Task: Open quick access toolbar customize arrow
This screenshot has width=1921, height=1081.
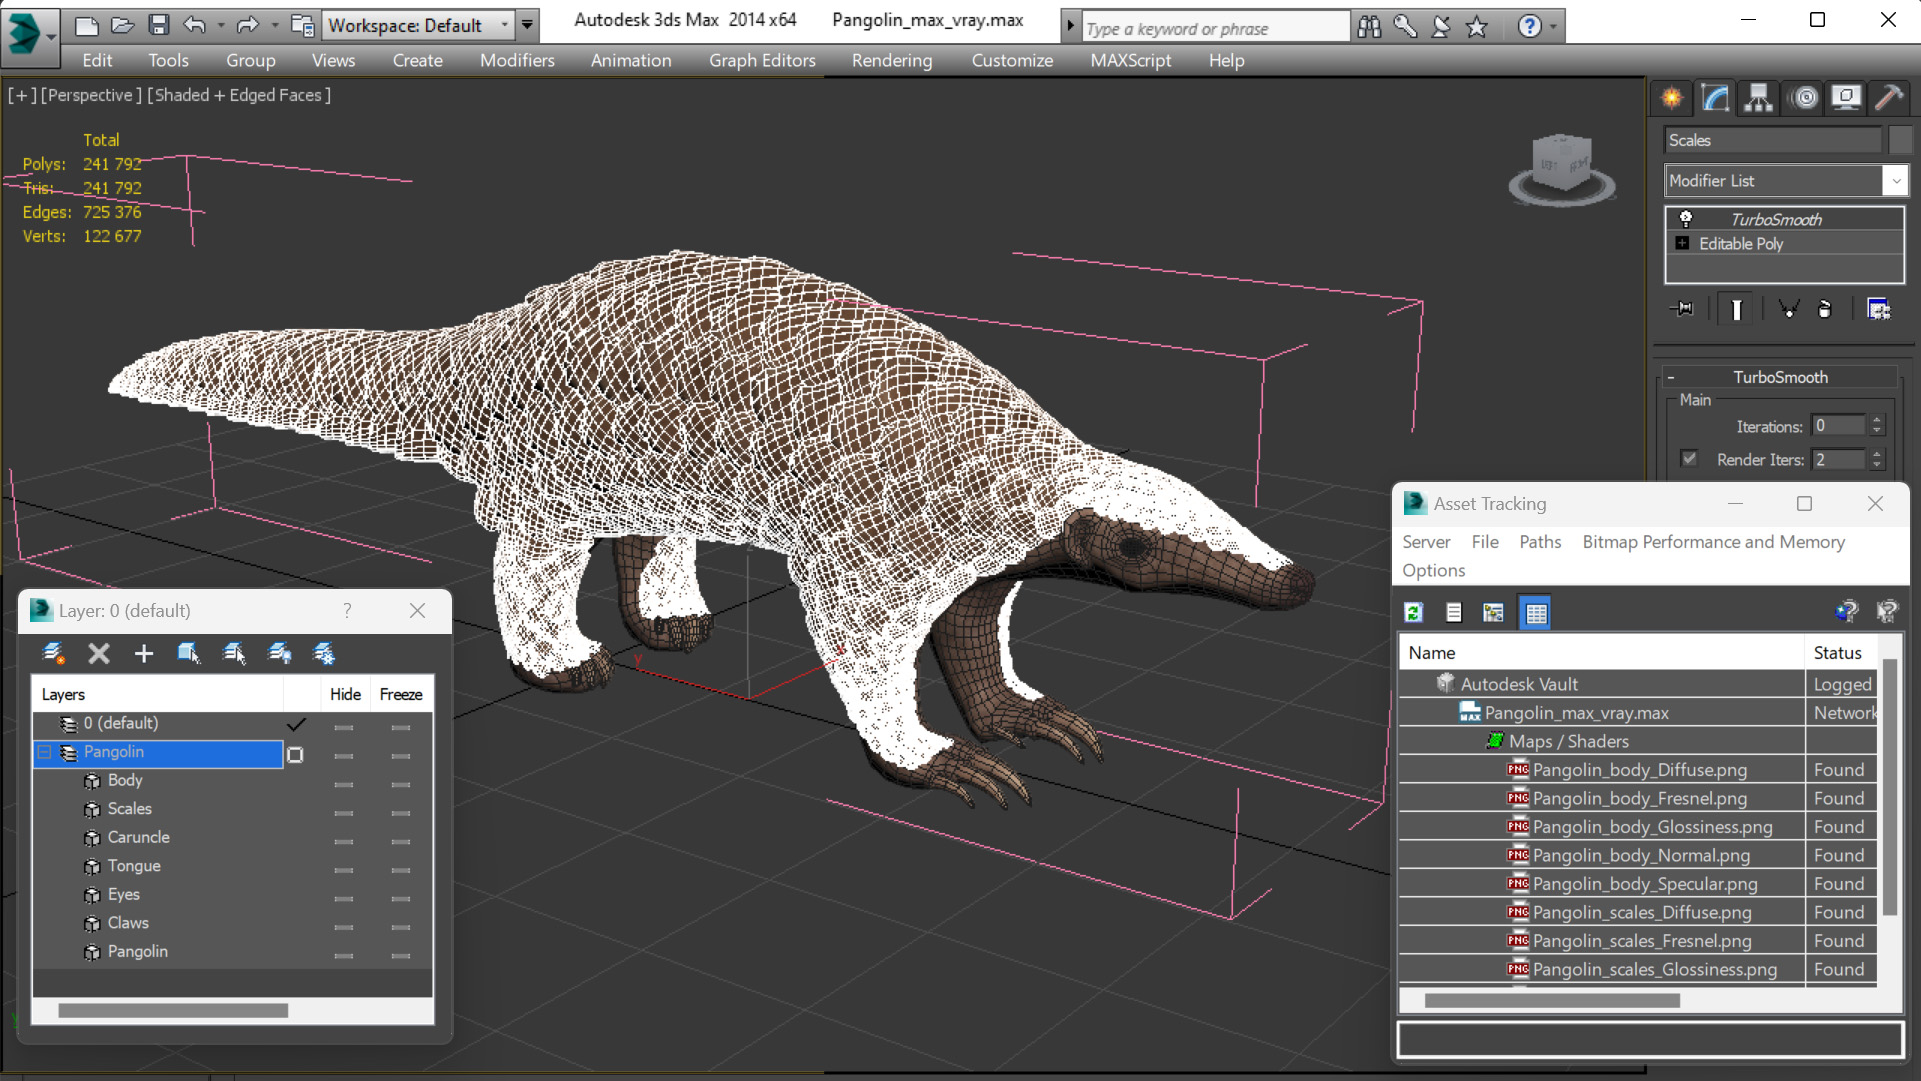Action: click(527, 25)
